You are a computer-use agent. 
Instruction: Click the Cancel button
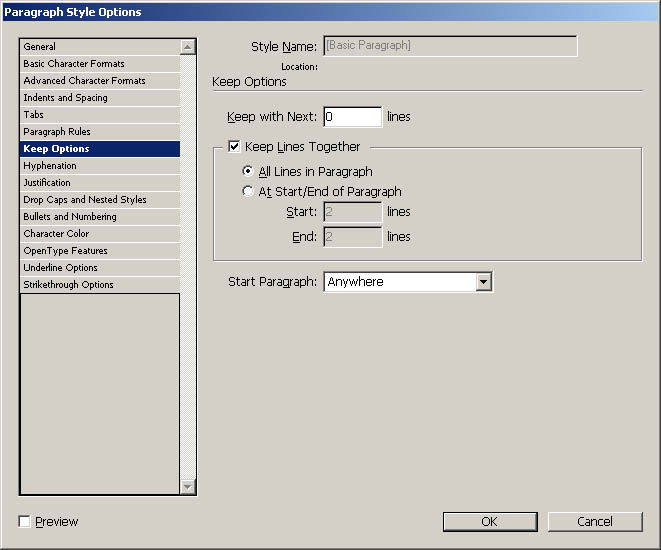tap(595, 522)
